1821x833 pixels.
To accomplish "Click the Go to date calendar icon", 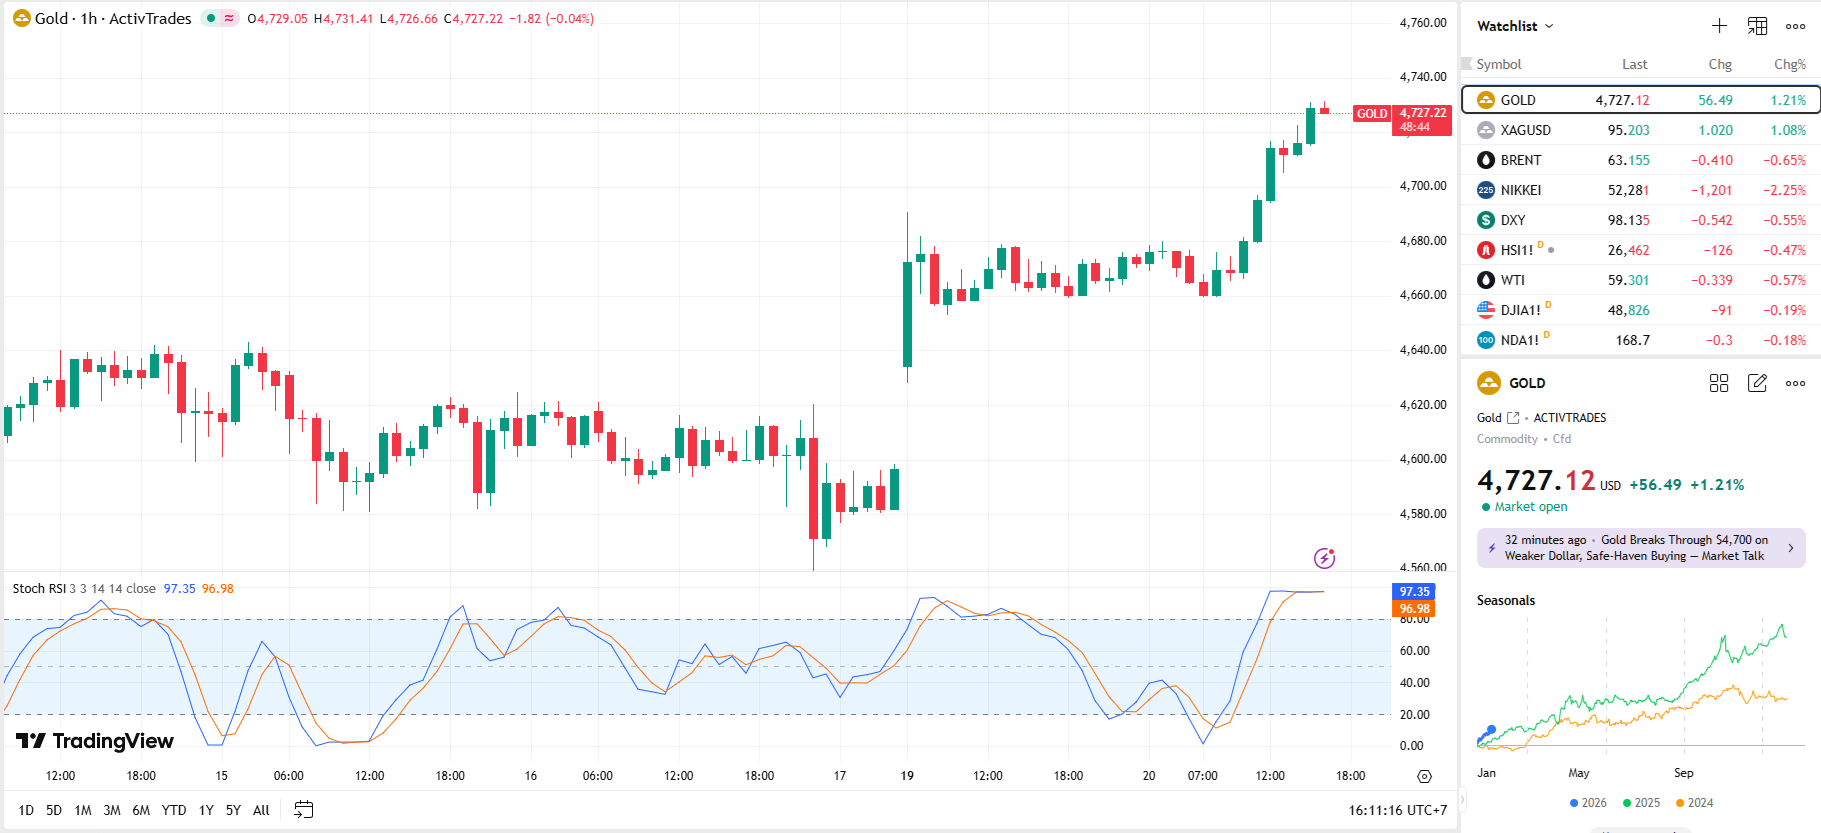I will click(304, 810).
